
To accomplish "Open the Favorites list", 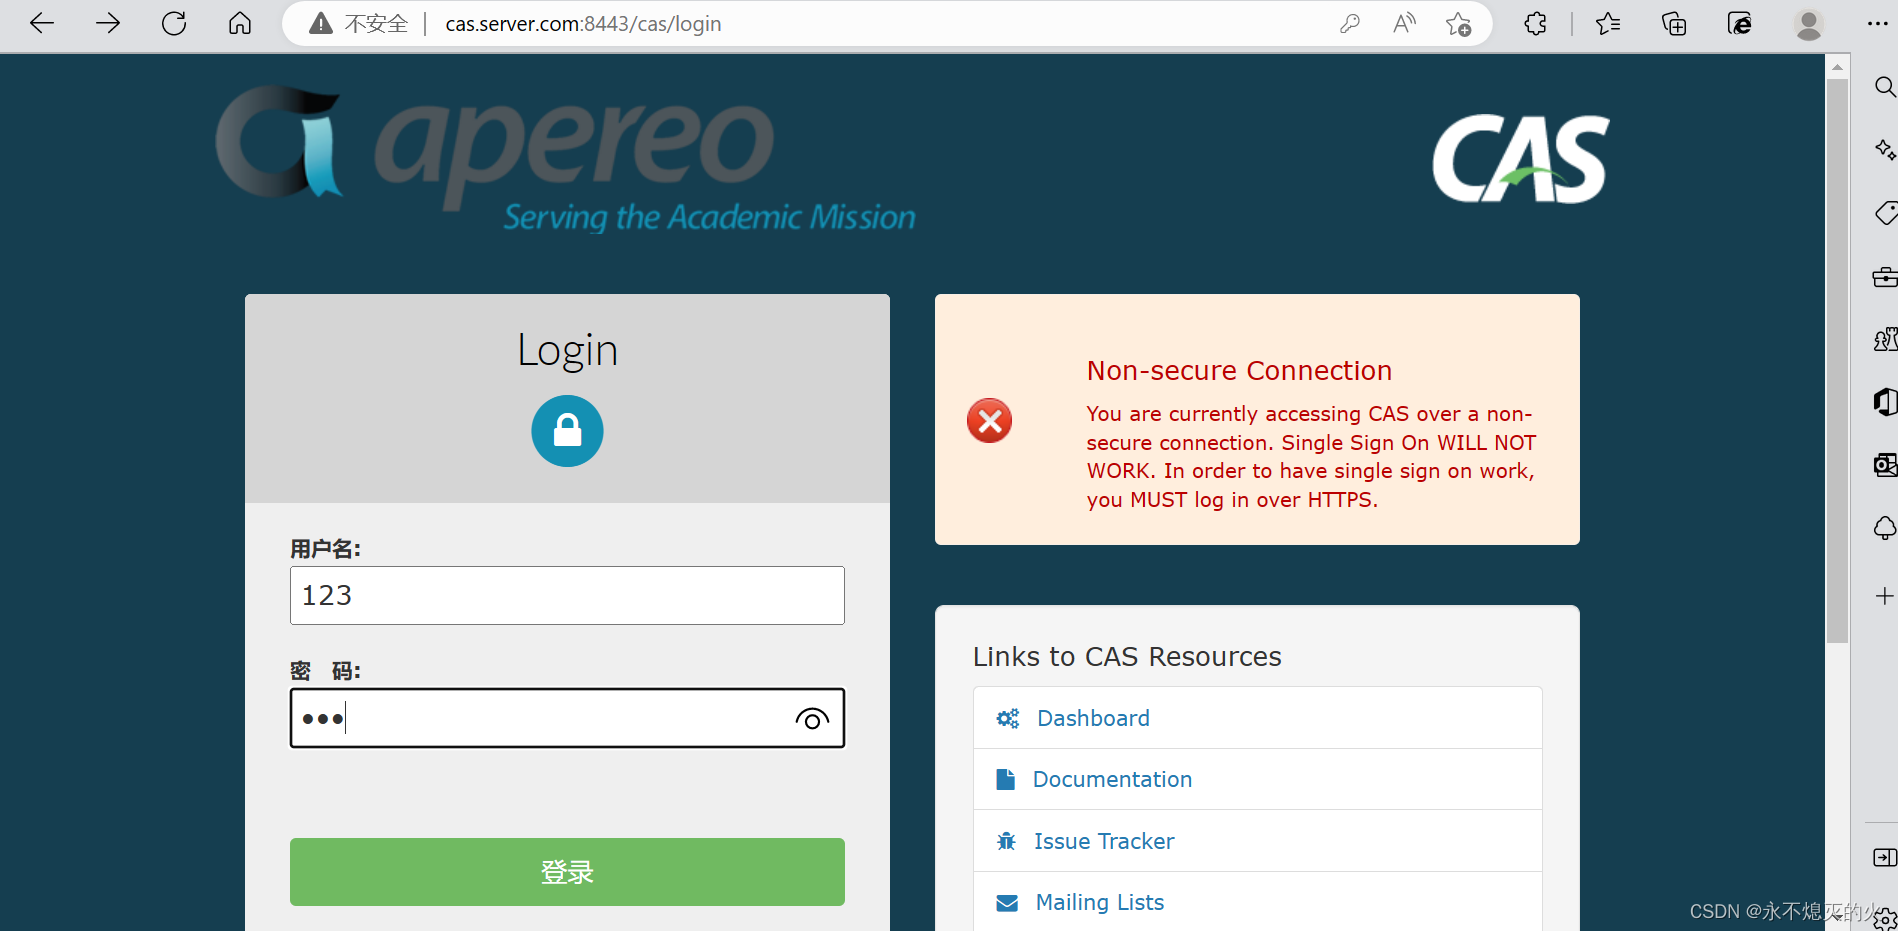I will [1608, 23].
